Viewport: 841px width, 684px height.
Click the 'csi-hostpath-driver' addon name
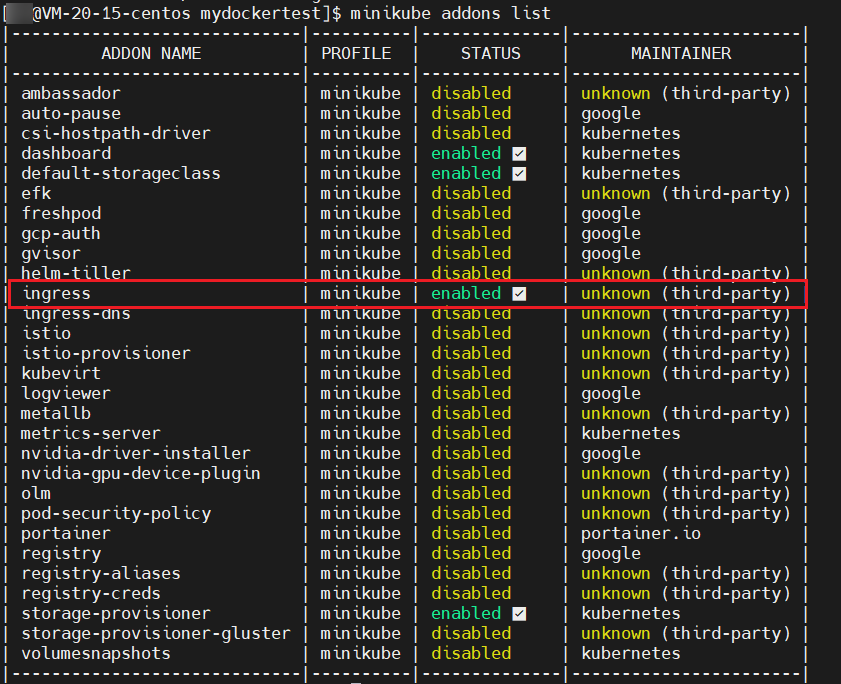(x=116, y=134)
